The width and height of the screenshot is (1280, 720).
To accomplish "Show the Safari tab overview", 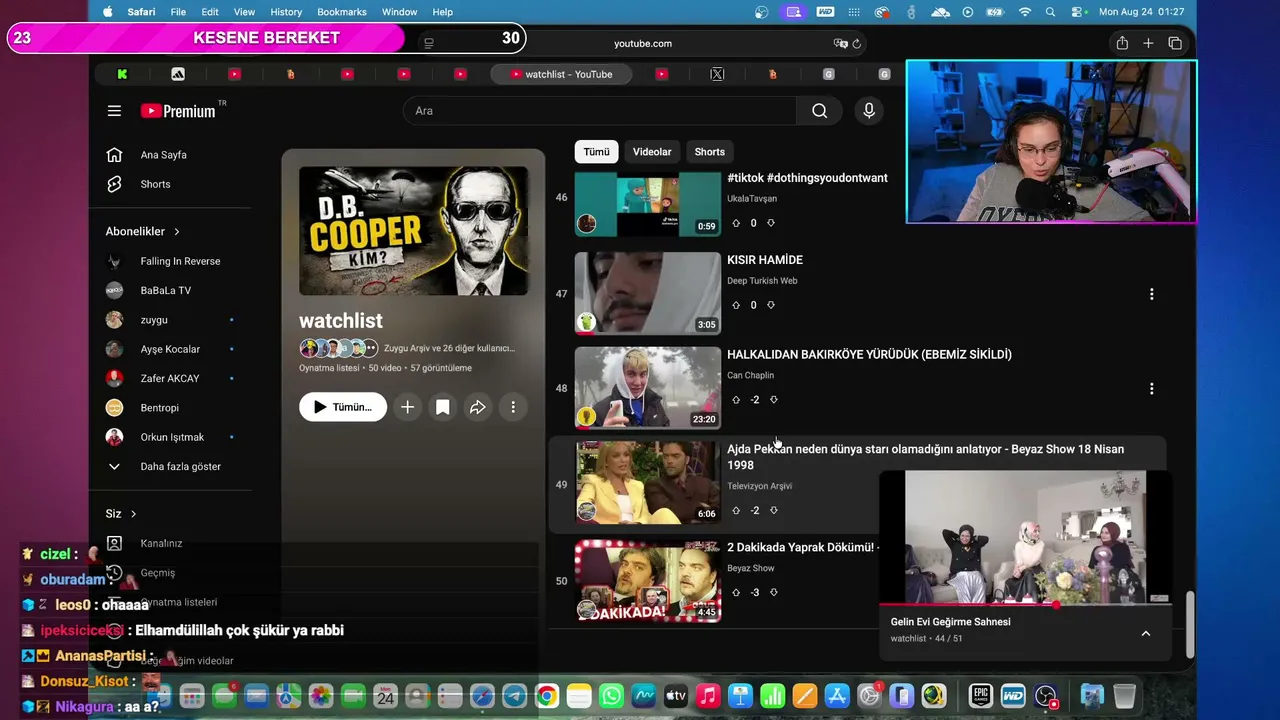I will [1175, 43].
